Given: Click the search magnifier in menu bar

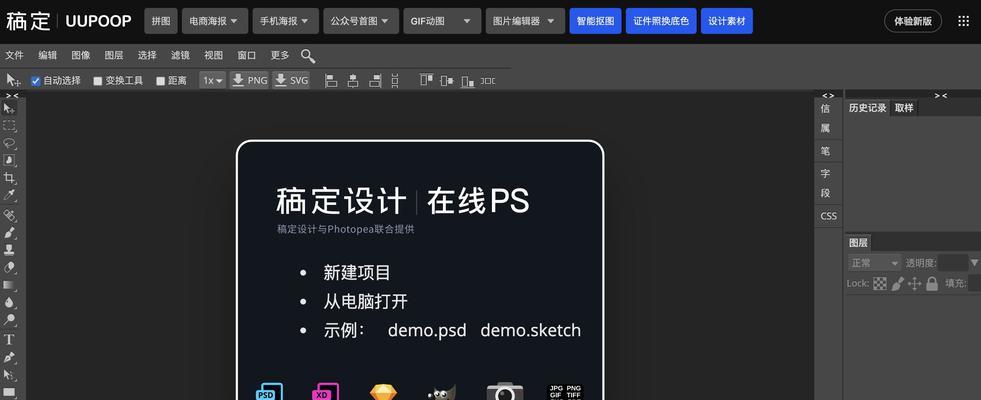Looking at the screenshot, I should pos(308,56).
